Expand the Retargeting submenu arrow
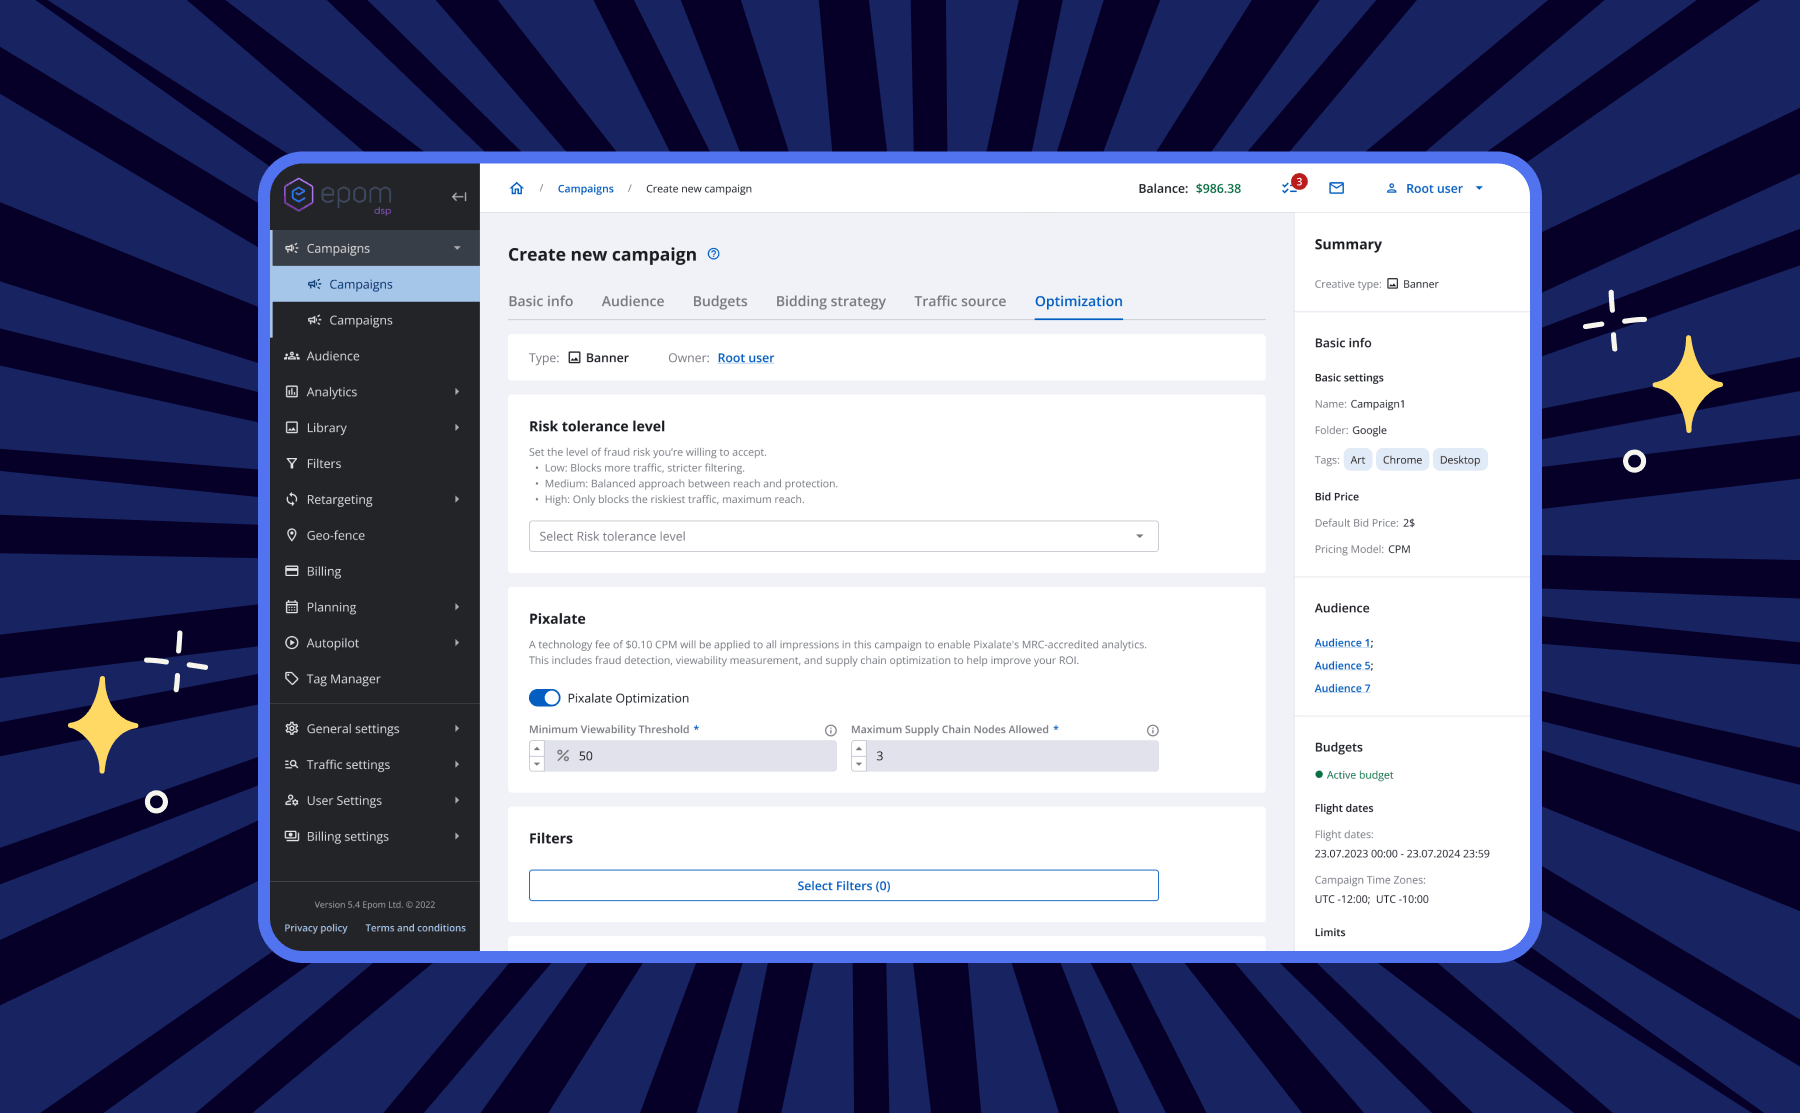1800x1113 pixels. point(457,499)
